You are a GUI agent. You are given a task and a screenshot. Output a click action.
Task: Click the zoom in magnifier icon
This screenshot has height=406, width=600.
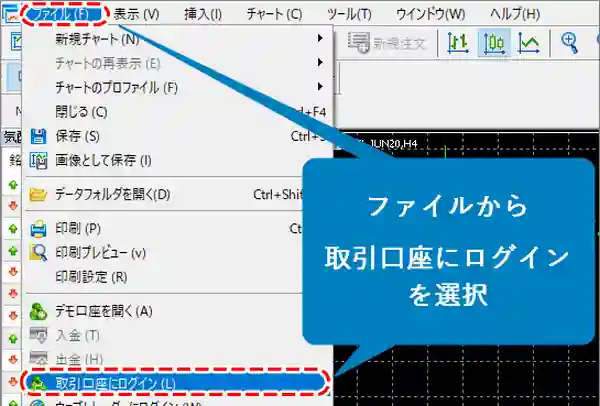[570, 42]
